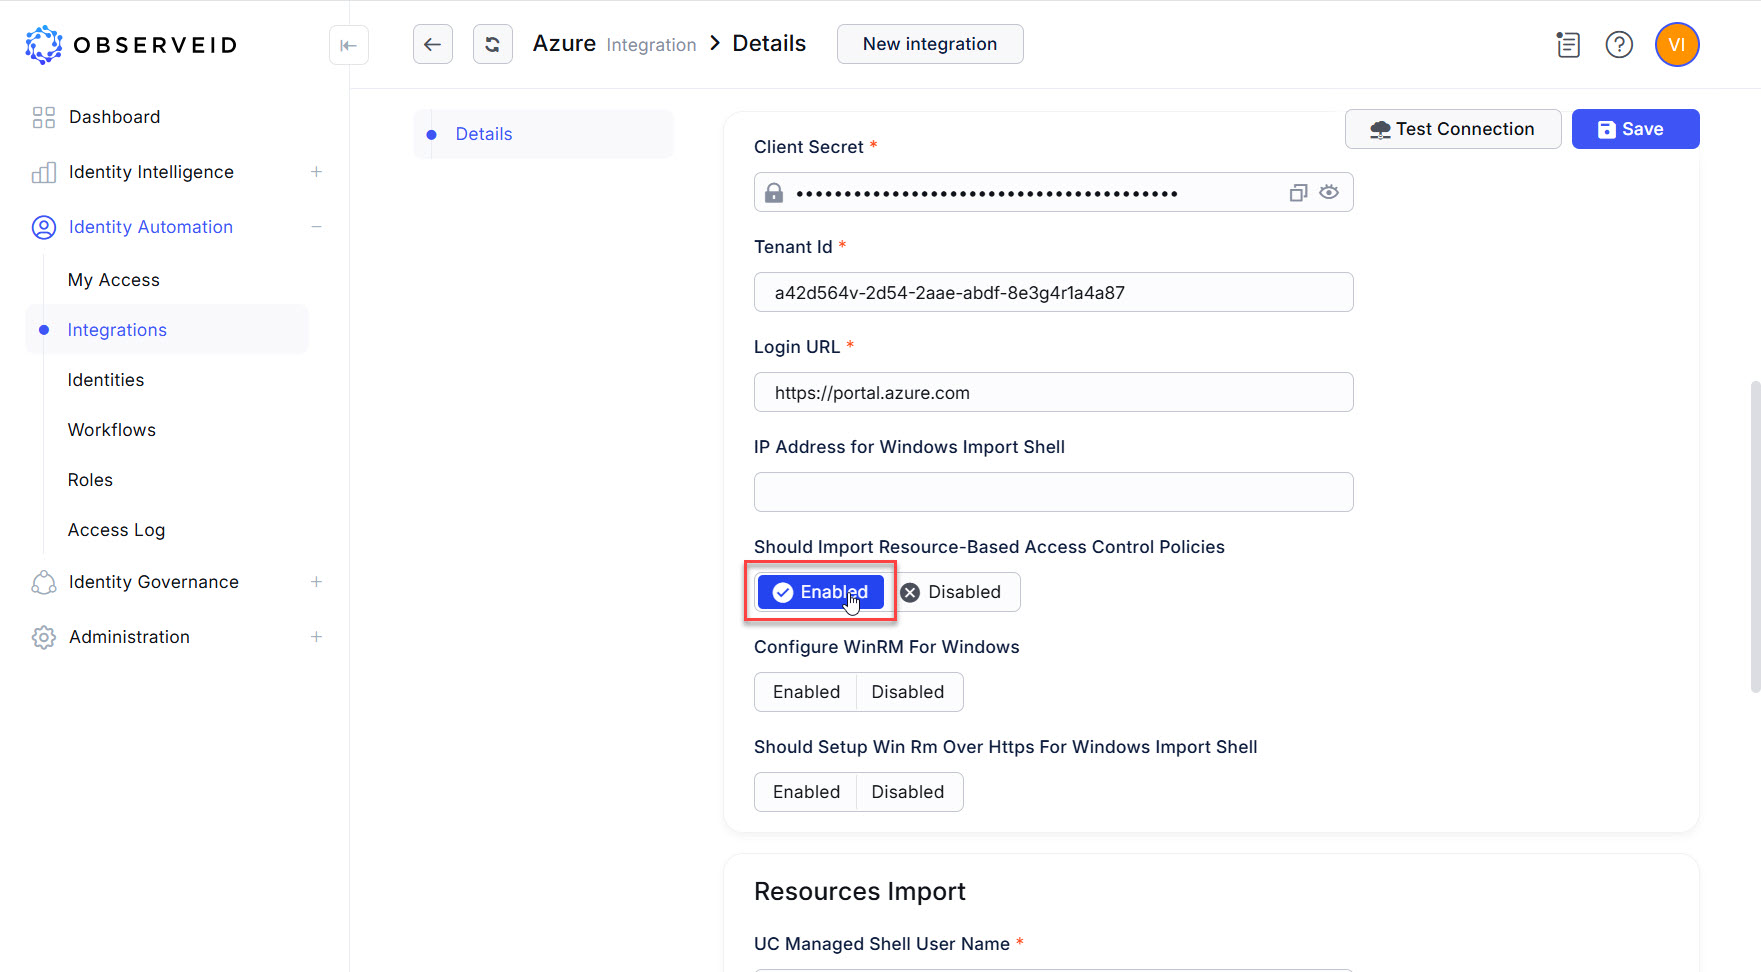Click the Test Connection button
The height and width of the screenshot is (972, 1761).
click(x=1452, y=129)
